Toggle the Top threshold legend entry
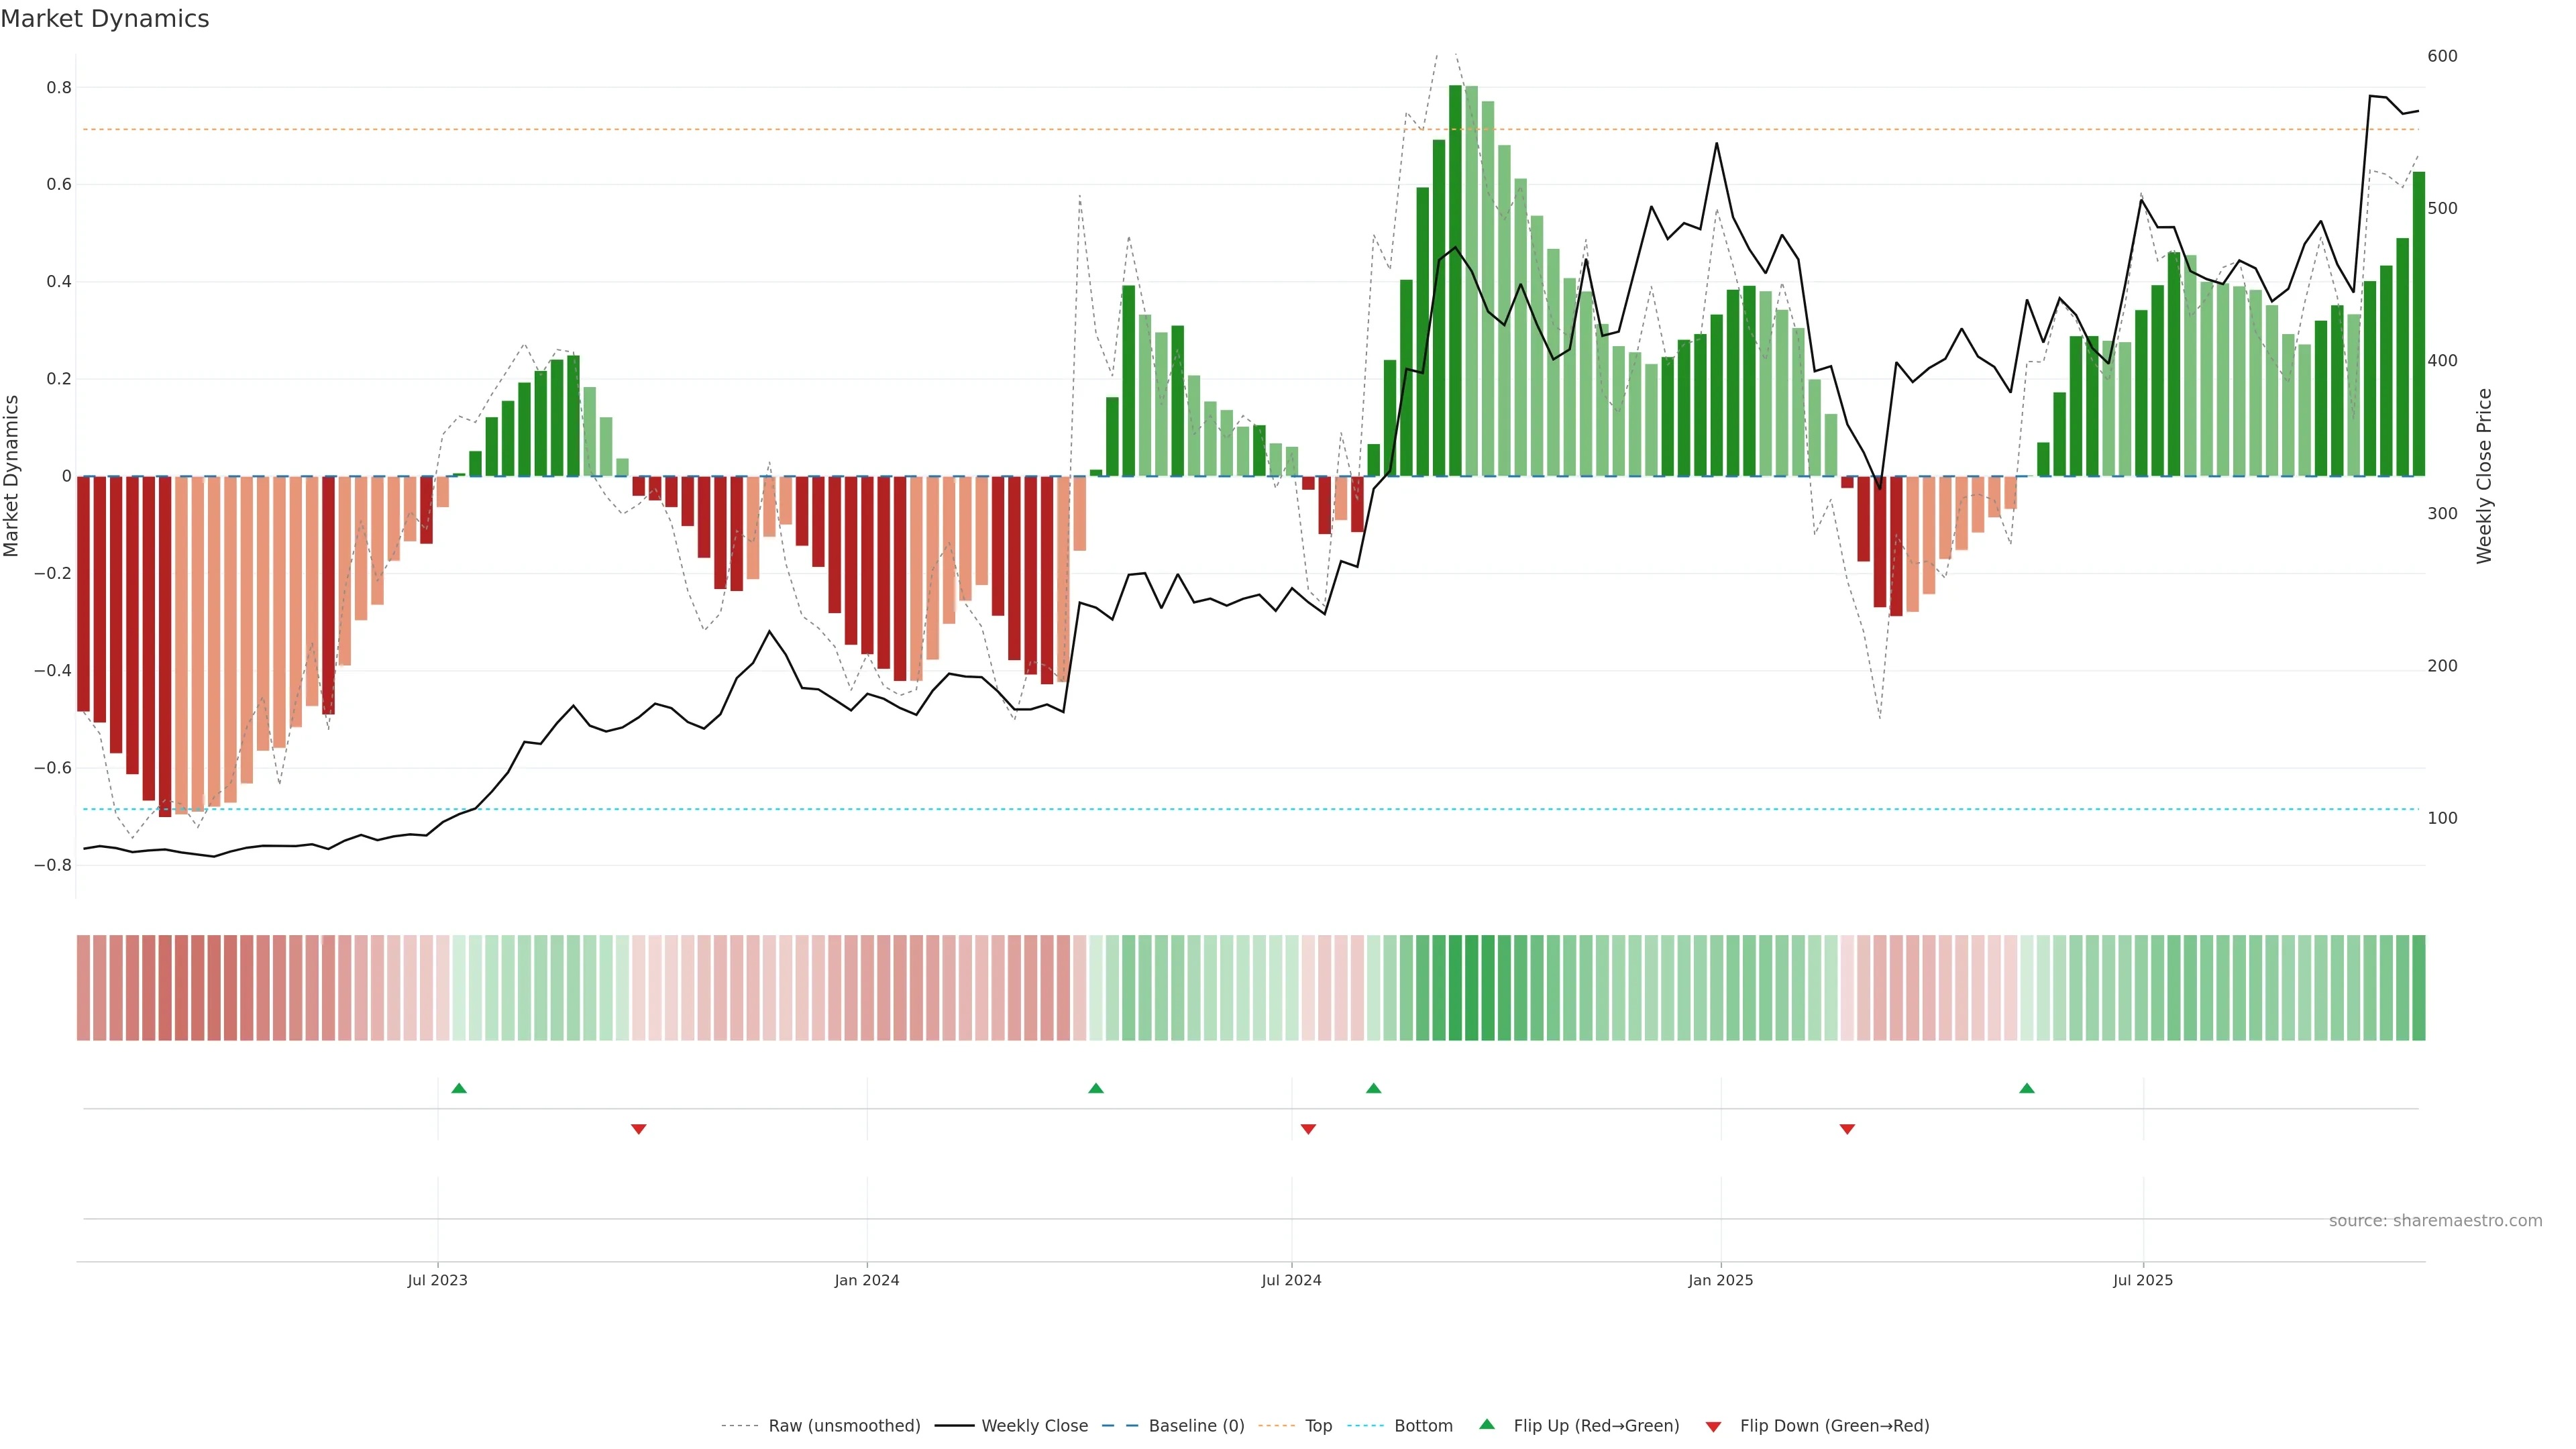Viewport: 2576px width, 1449px height. coord(1318,1426)
